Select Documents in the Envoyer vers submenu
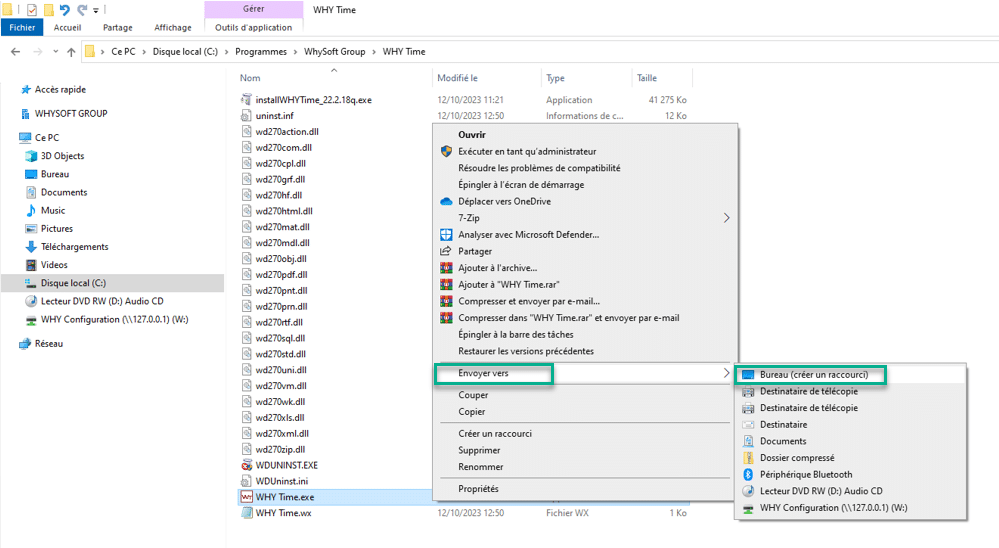The height and width of the screenshot is (548, 999). click(783, 441)
